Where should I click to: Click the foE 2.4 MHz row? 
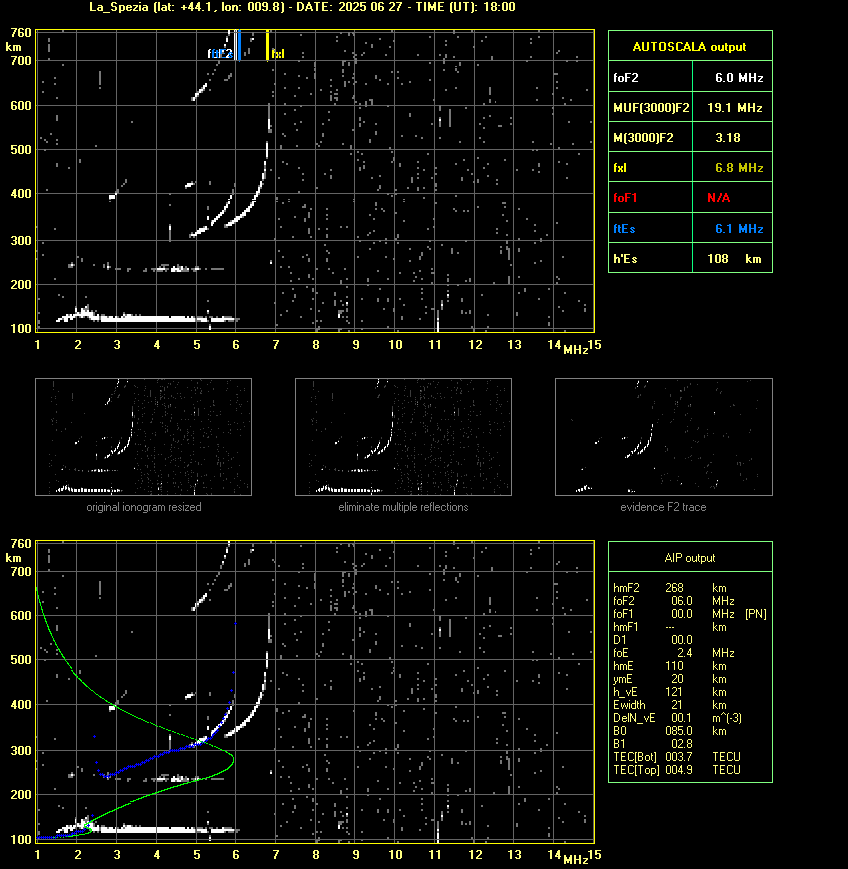pos(674,653)
